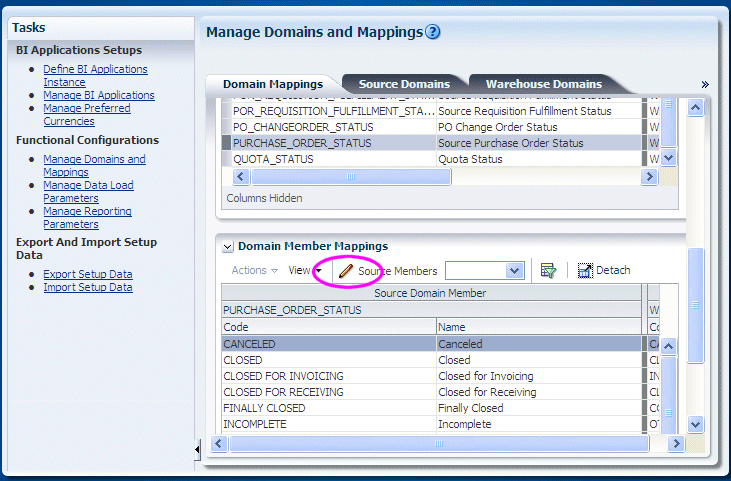Click the Closed for Invoicing name cell
The height and width of the screenshot is (481, 731).
point(538,376)
